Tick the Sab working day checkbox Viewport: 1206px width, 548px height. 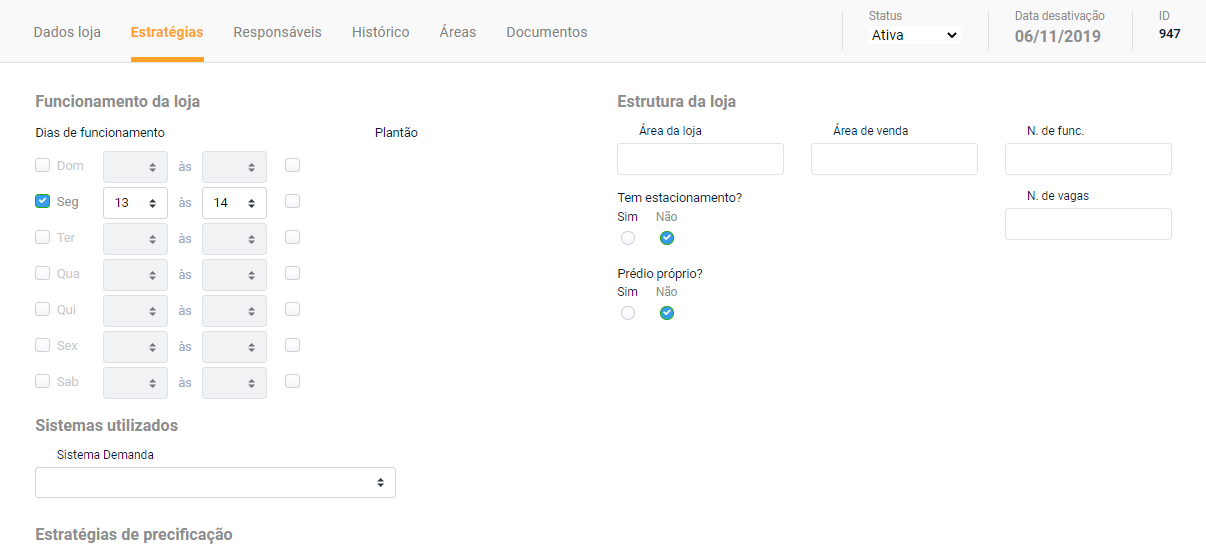tap(42, 382)
